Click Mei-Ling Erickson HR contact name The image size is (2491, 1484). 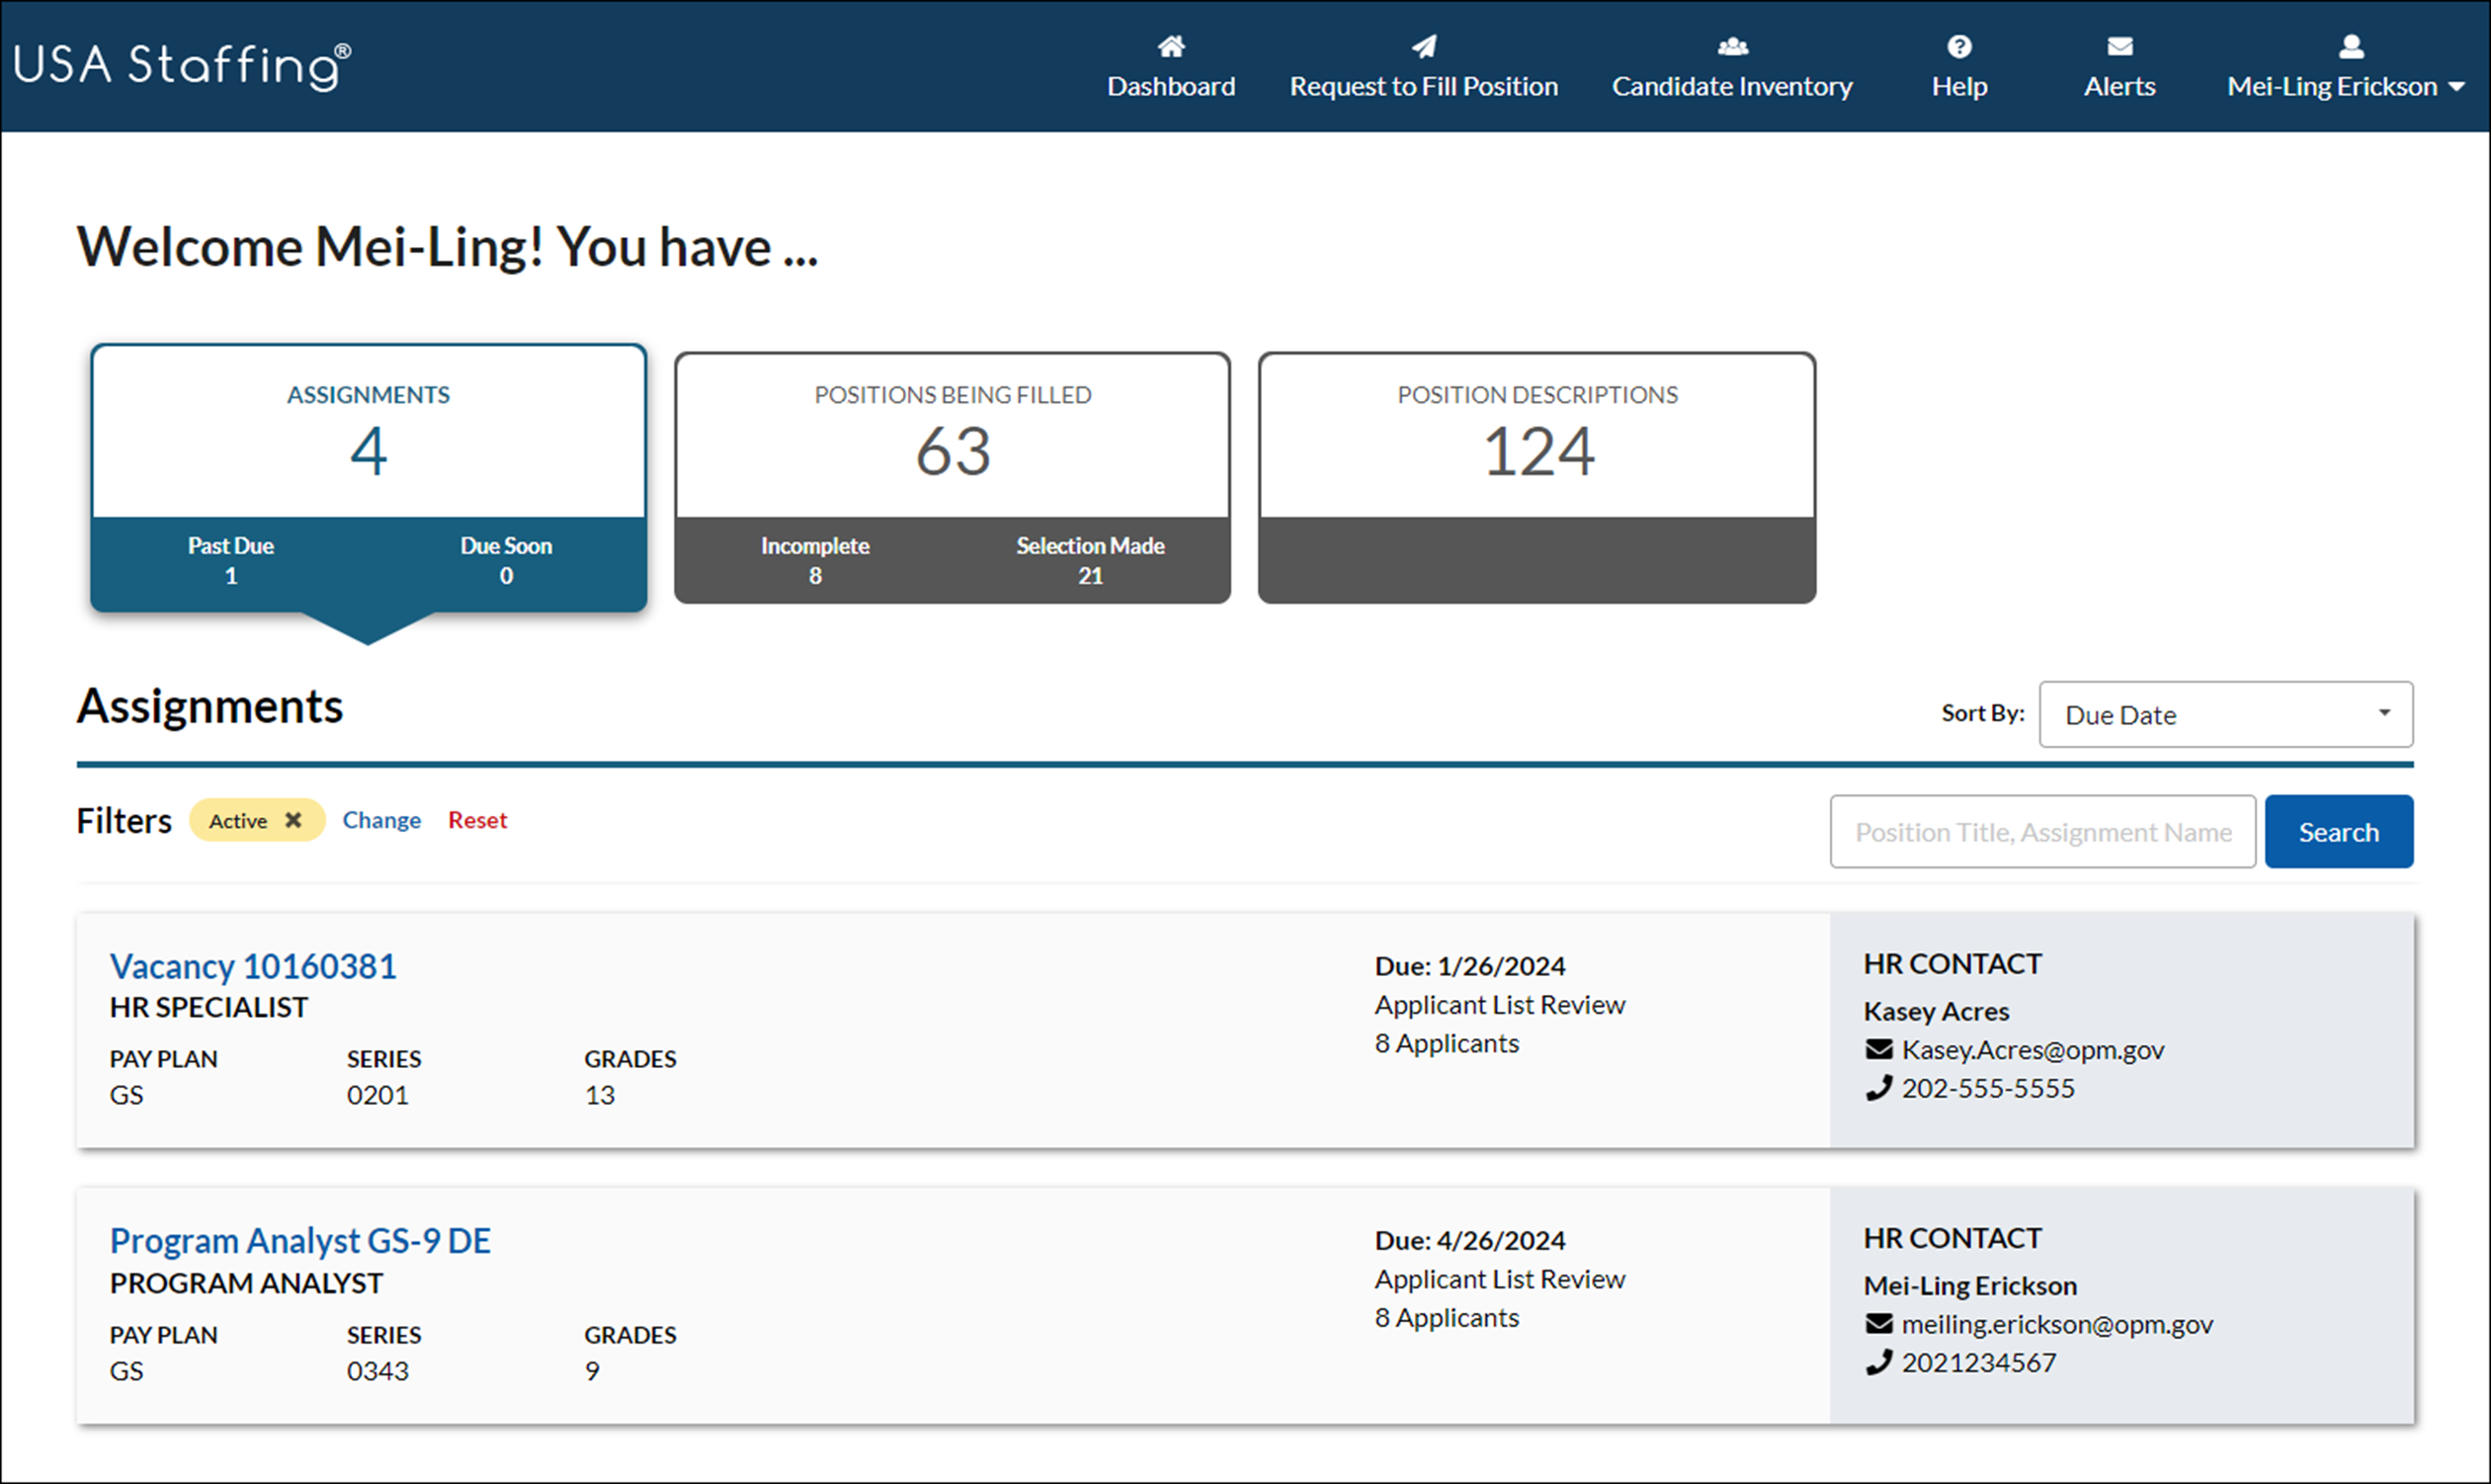[x=1970, y=1285]
